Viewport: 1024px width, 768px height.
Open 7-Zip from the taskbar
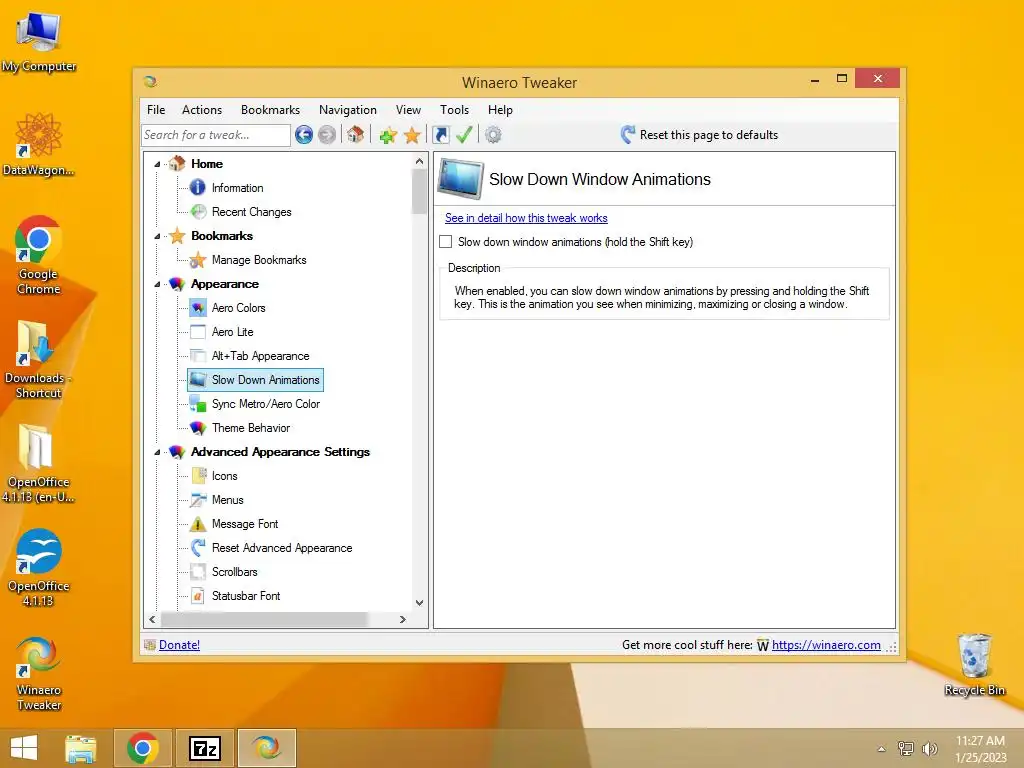pyautogui.click(x=205, y=748)
